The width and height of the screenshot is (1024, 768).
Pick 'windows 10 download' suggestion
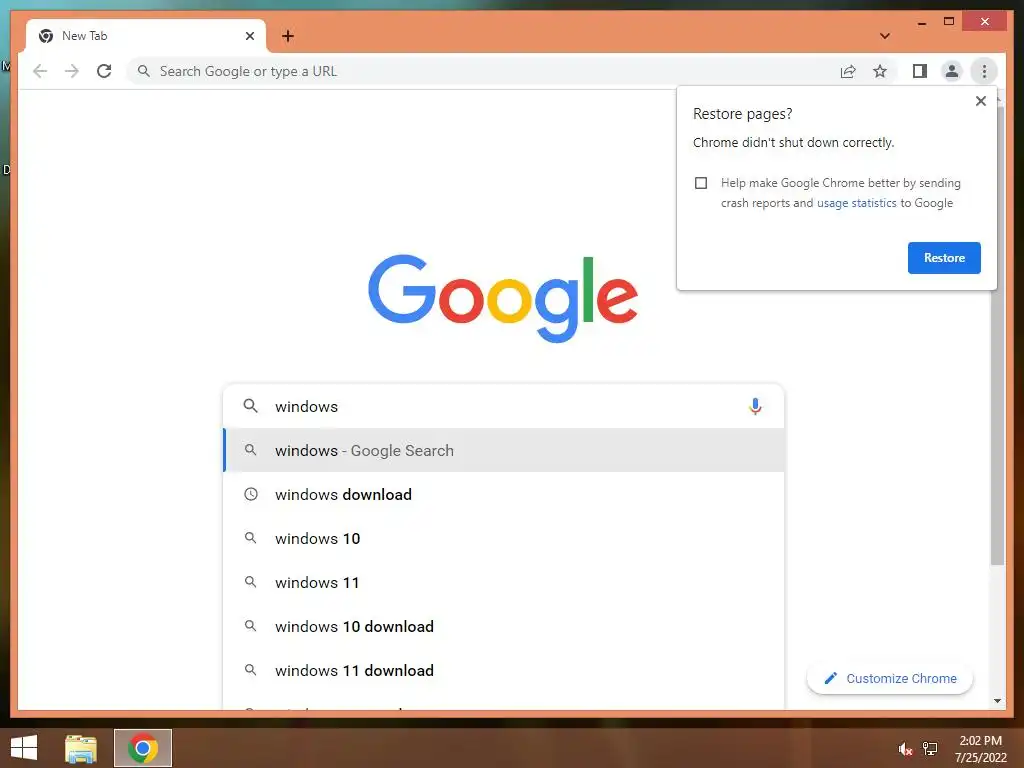click(504, 626)
